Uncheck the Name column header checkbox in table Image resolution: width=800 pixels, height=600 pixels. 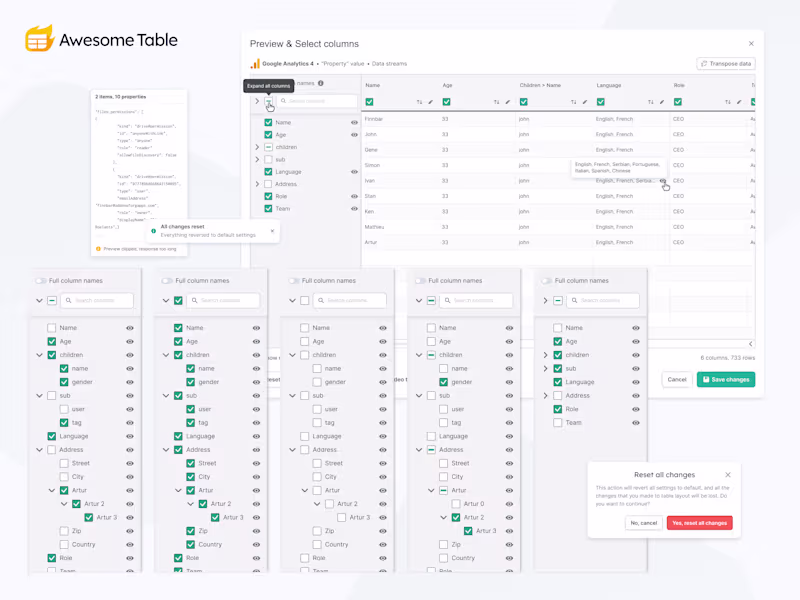369,102
